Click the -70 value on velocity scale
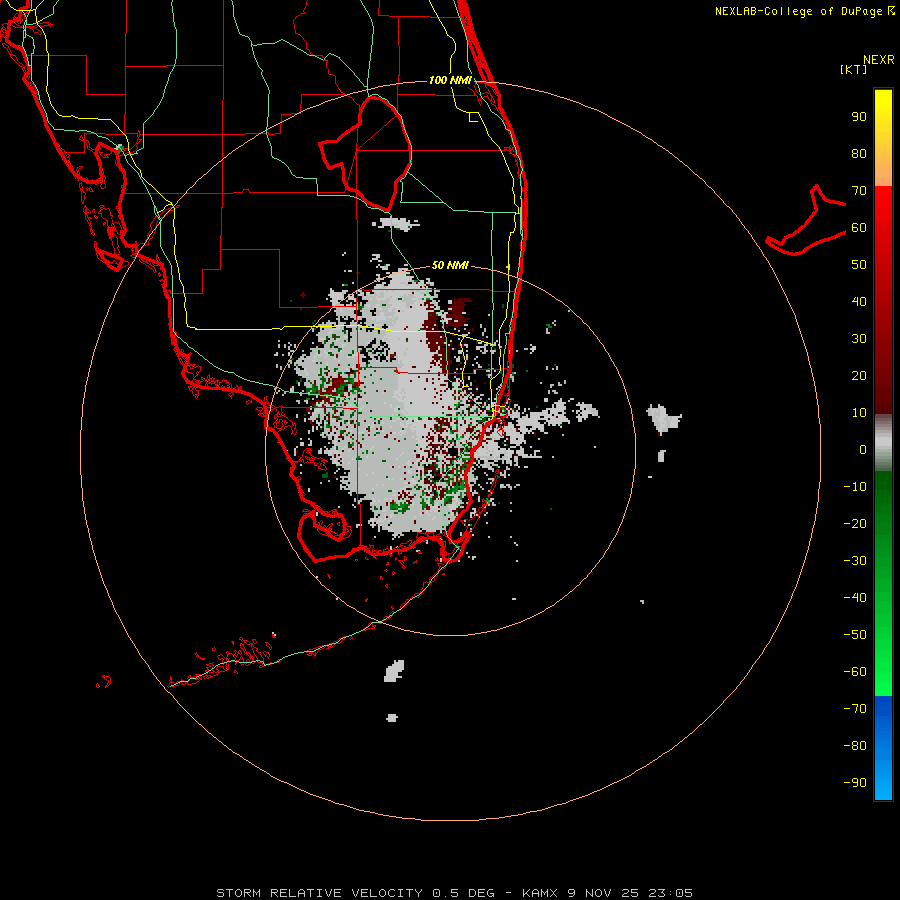This screenshot has height=900, width=900. click(x=855, y=709)
